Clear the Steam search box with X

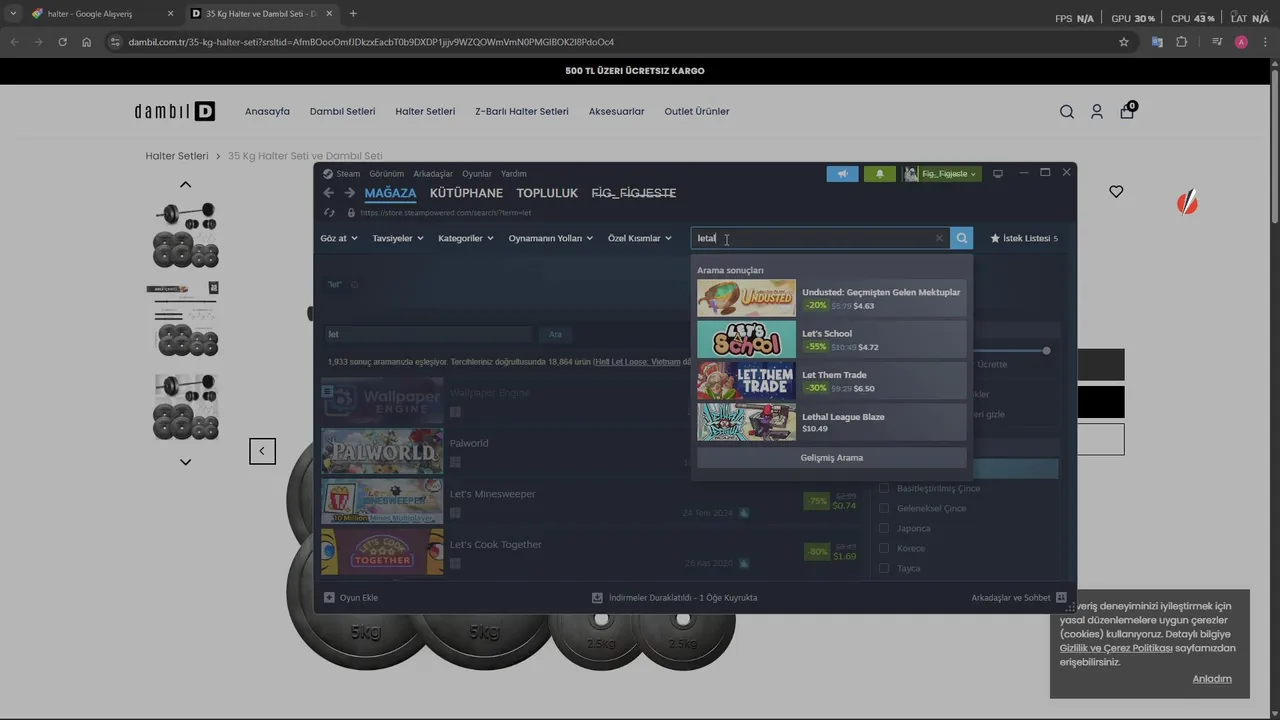938,238
